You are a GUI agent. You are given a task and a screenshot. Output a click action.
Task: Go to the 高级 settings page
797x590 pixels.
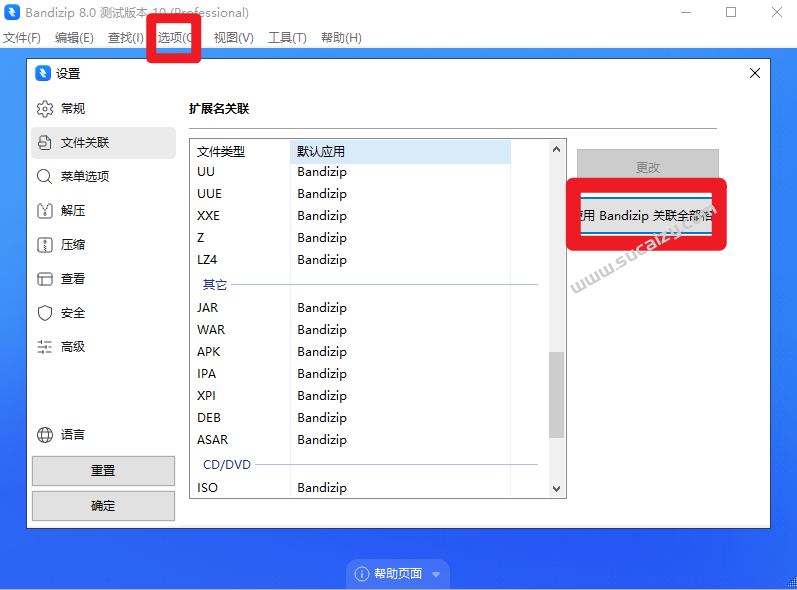coord(104,347)
